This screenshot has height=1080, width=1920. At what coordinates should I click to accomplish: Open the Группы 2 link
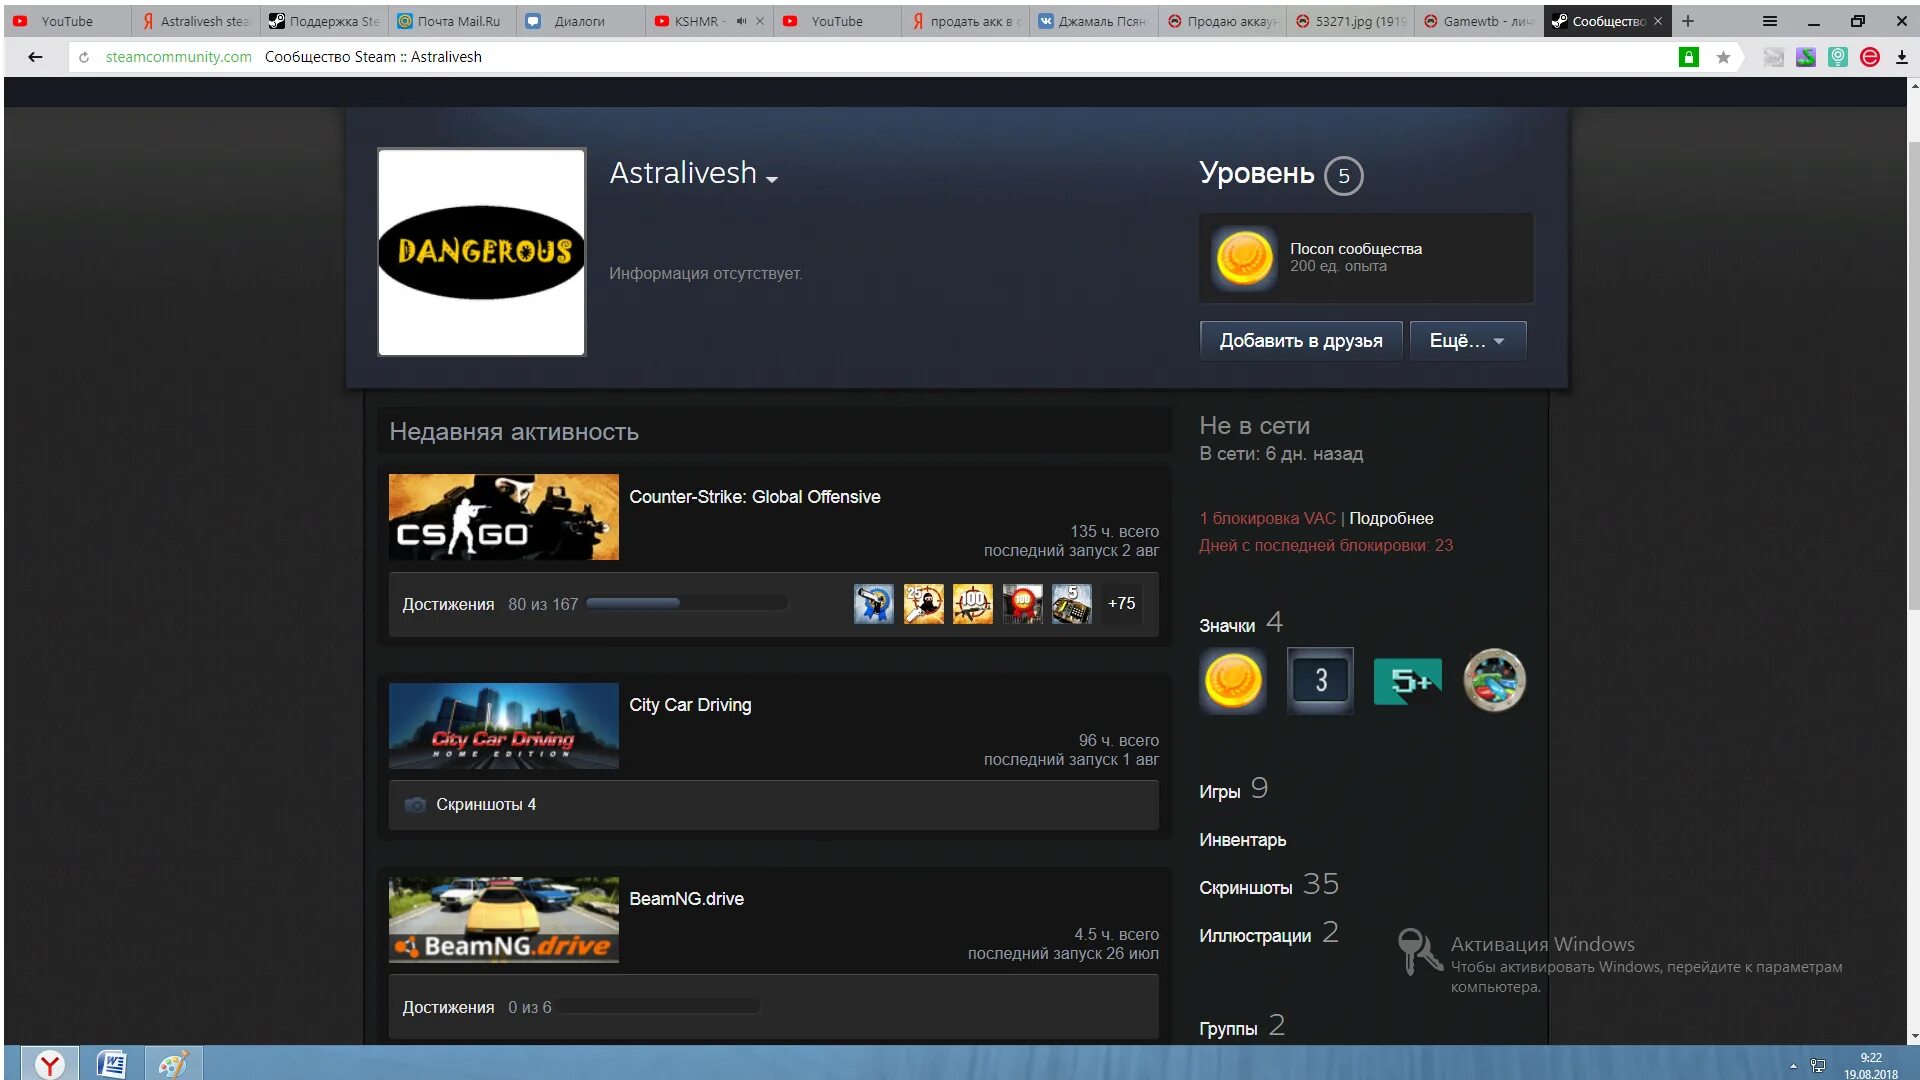coord(1242,1026)
